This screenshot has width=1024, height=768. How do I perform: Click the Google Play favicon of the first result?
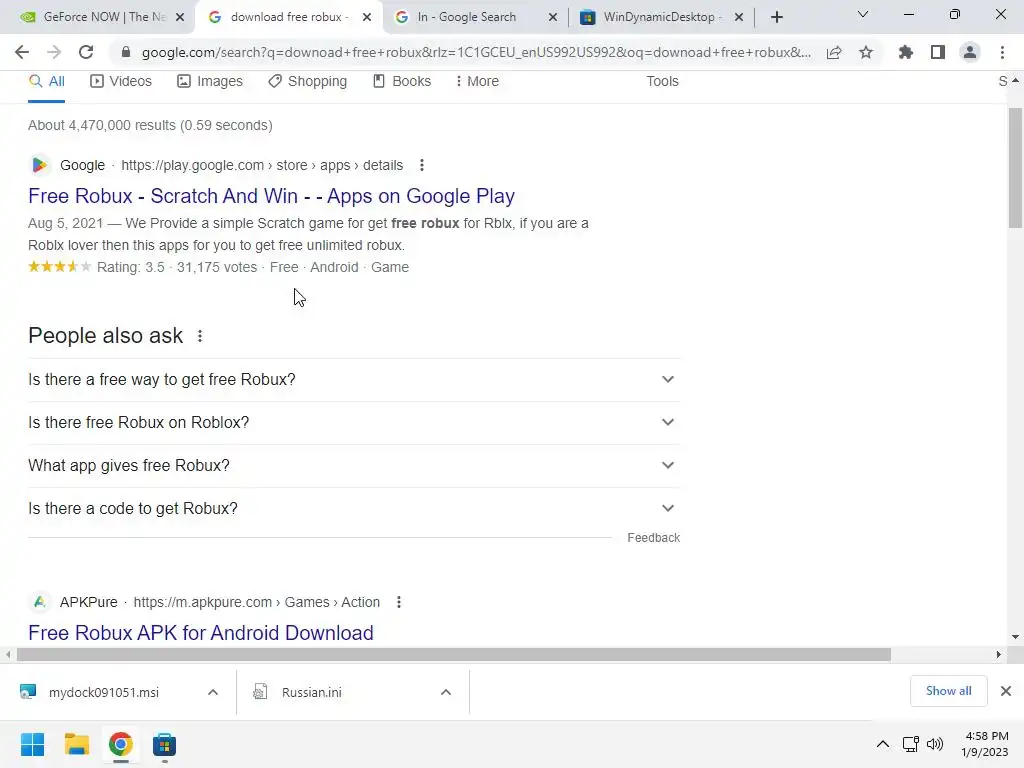pyautogui.click(x=39, y=165)
